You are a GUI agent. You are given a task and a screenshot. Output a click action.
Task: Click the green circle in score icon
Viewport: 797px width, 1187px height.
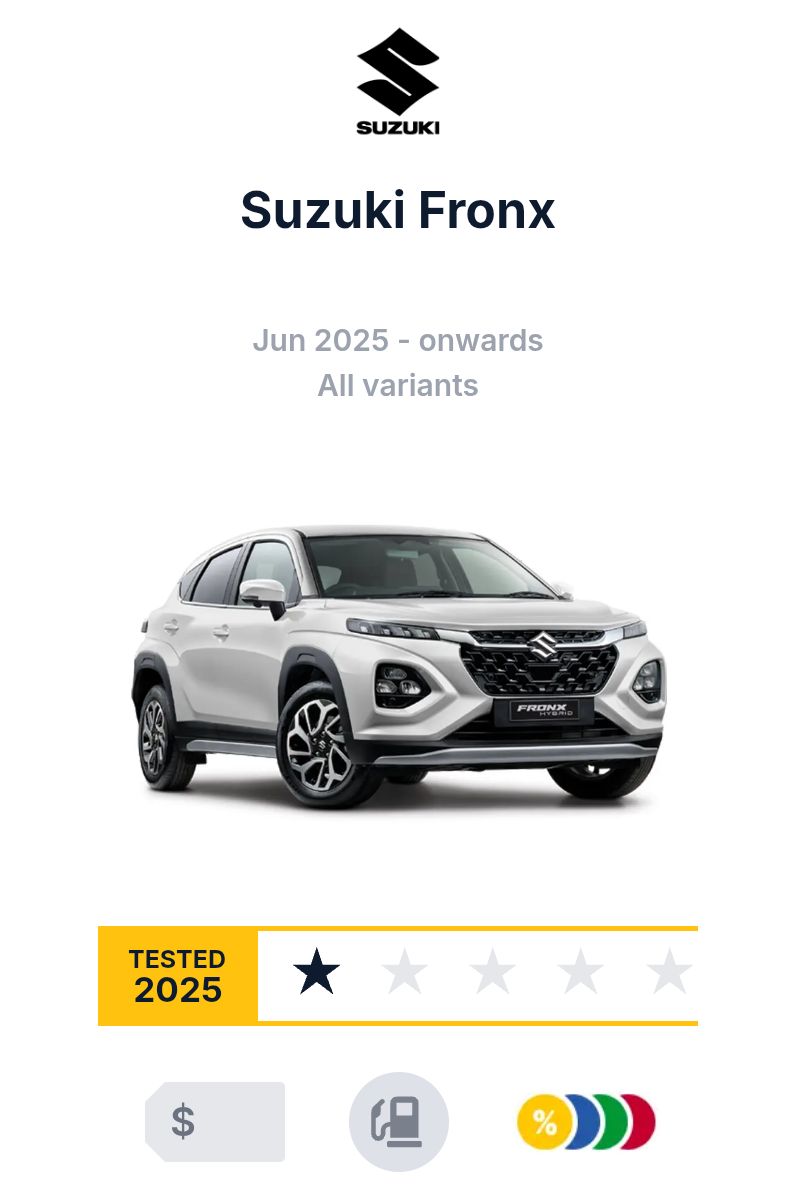point(612,1121)
